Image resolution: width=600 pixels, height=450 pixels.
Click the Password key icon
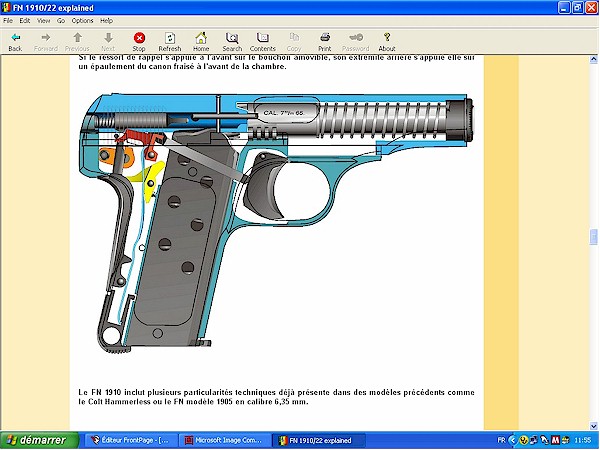click(356, 38)
